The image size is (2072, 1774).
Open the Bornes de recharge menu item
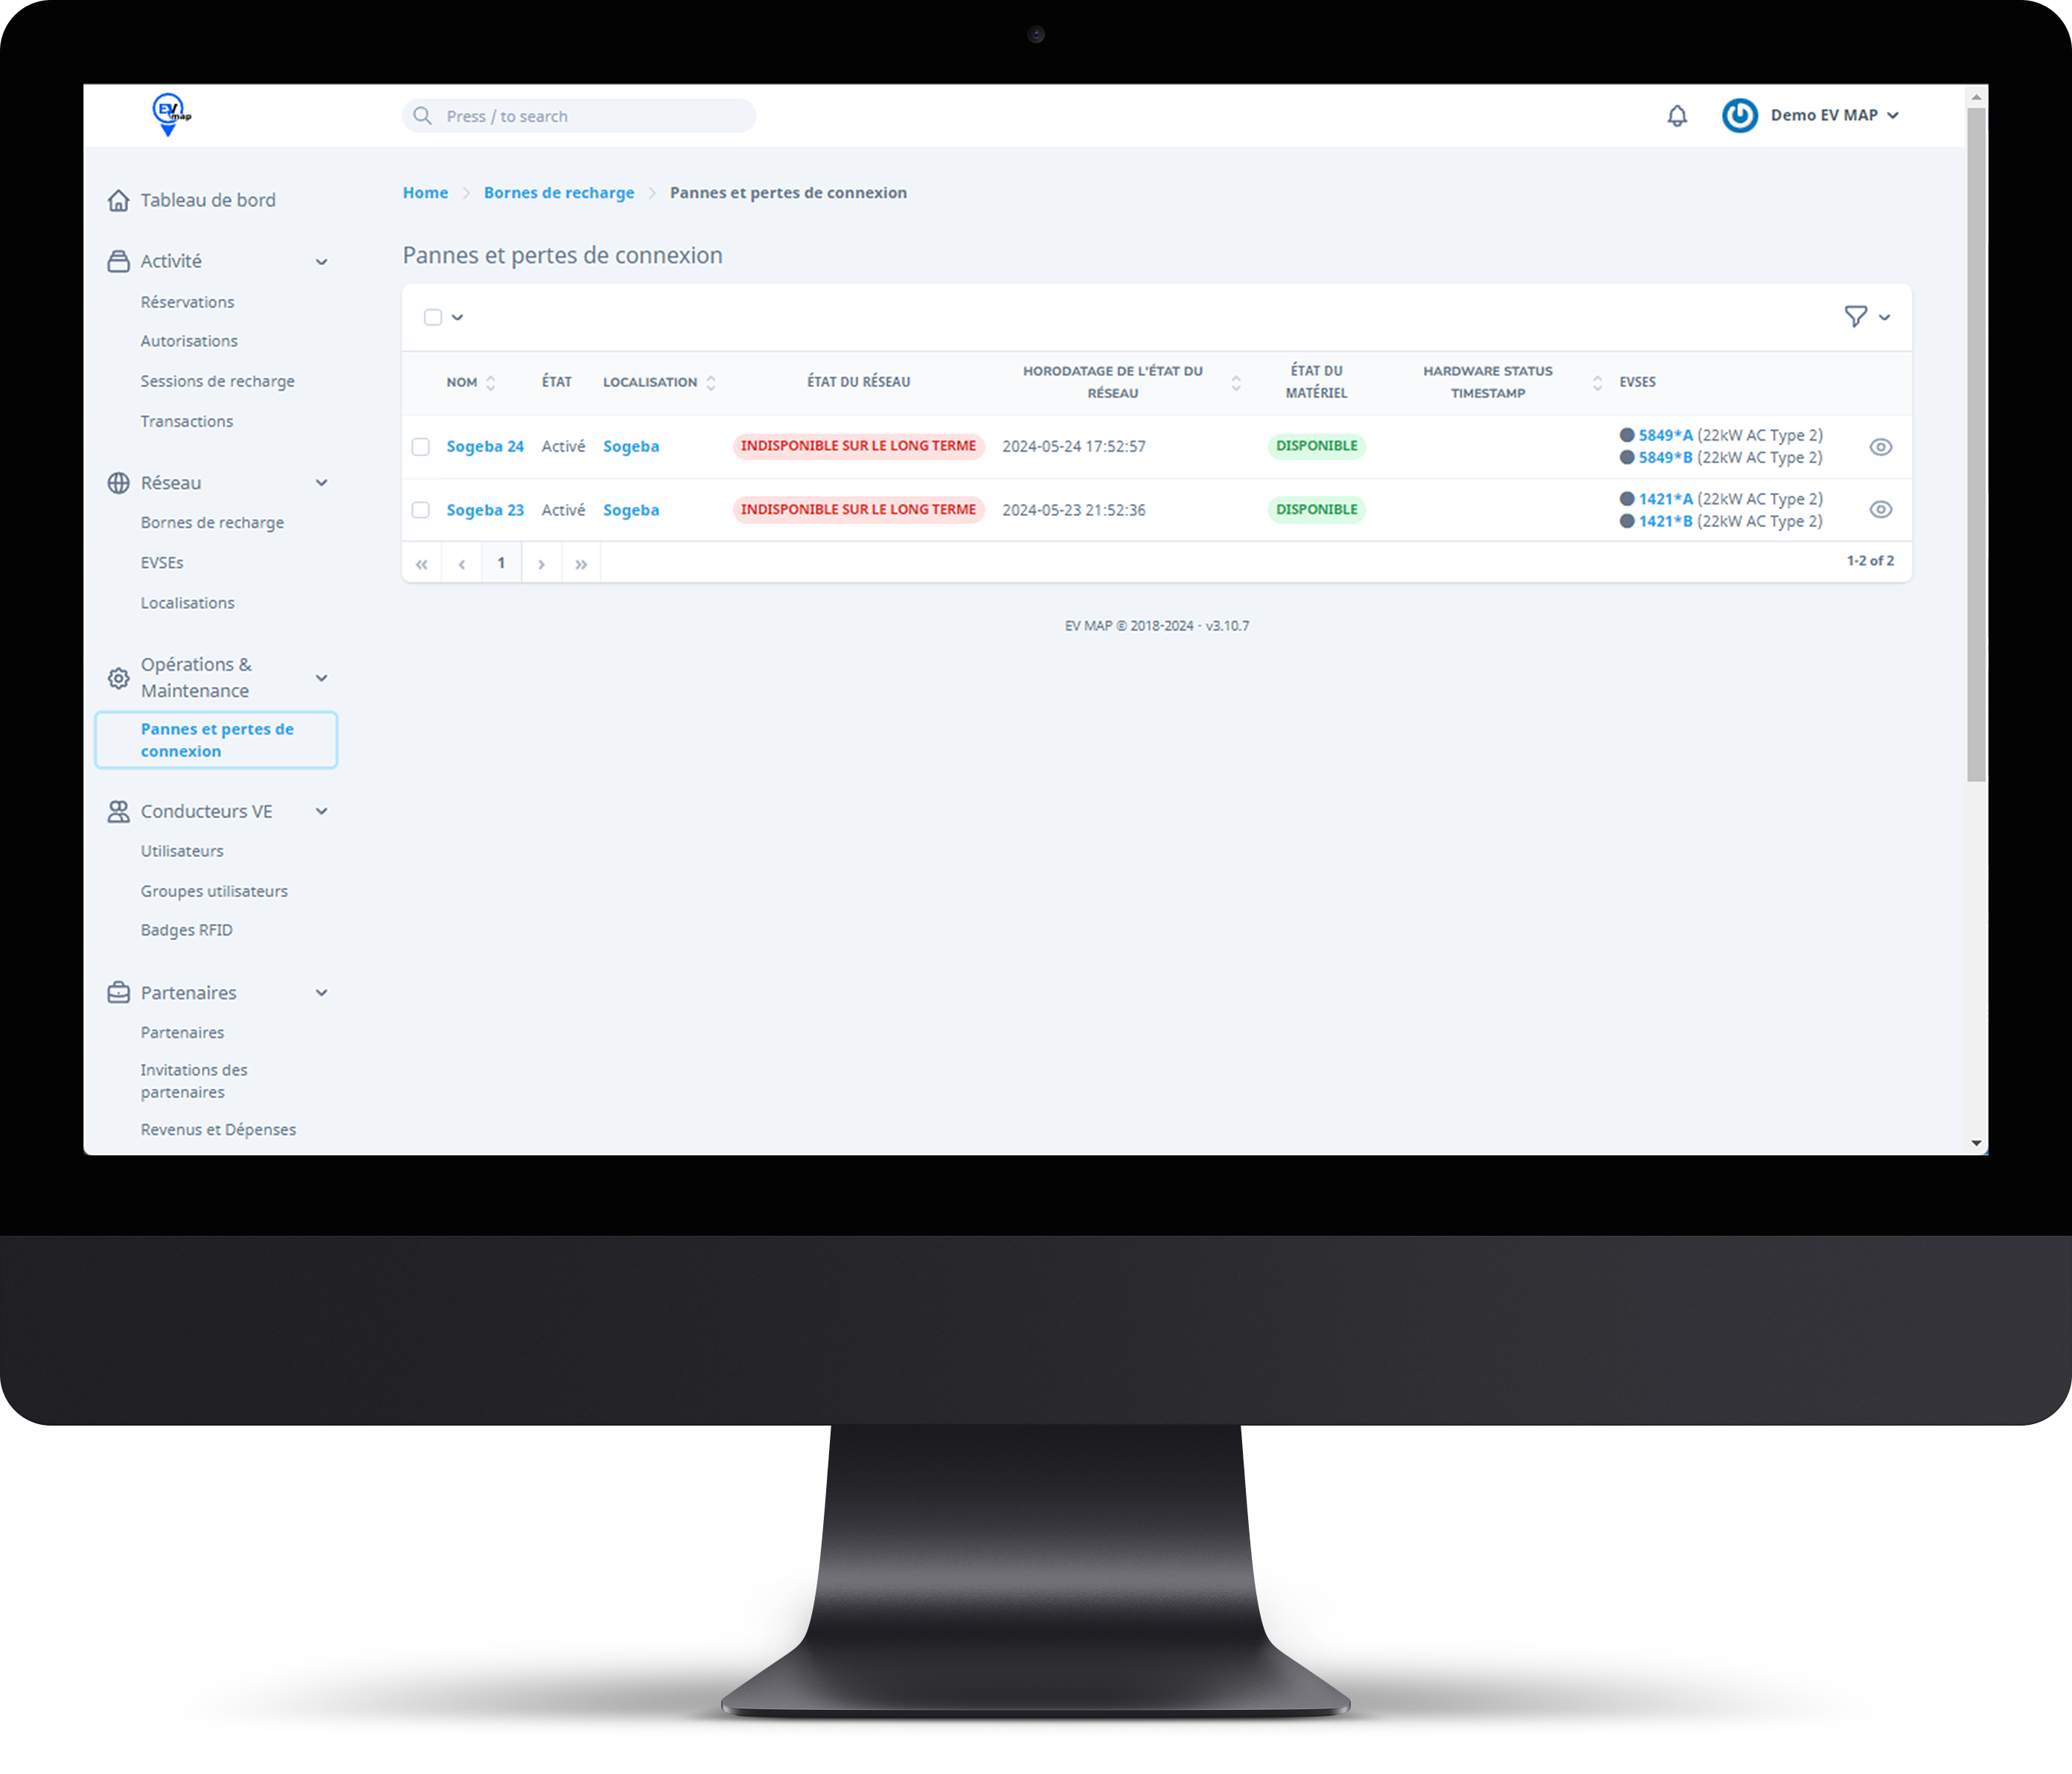coord(213,523)
